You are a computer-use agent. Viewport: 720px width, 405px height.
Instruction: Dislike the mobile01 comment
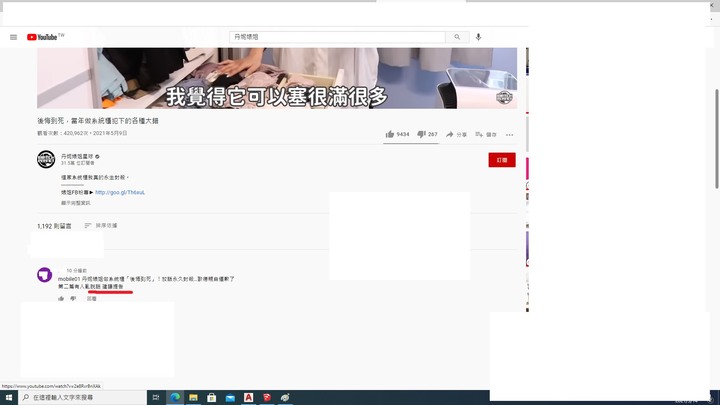(73, 299)
